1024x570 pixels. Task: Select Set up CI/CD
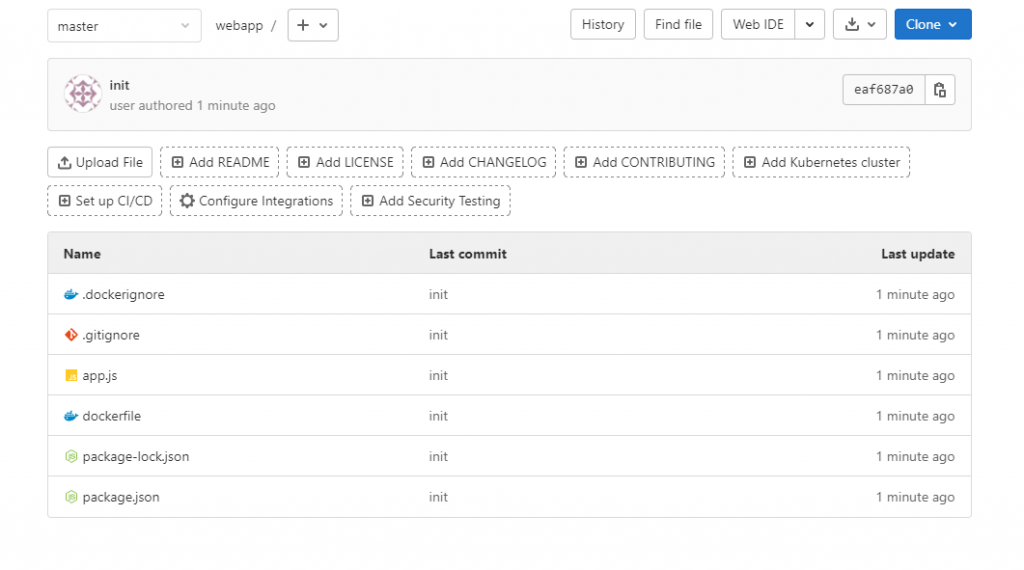tap(105, 201)
